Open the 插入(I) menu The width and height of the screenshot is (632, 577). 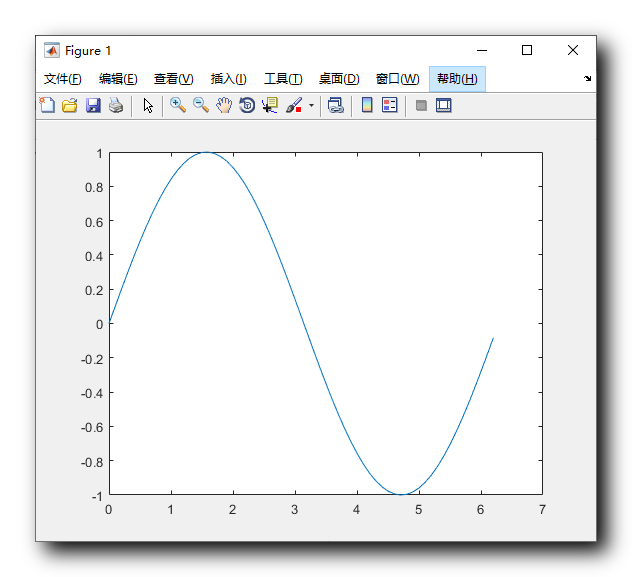(229, 79)
